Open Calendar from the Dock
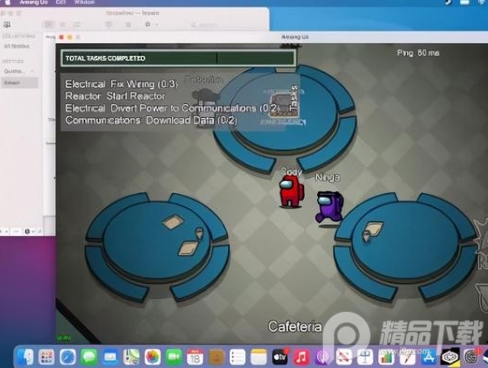The width and height of the screenshot is (488, 368). pyautogui.click(x=195, y=358)
